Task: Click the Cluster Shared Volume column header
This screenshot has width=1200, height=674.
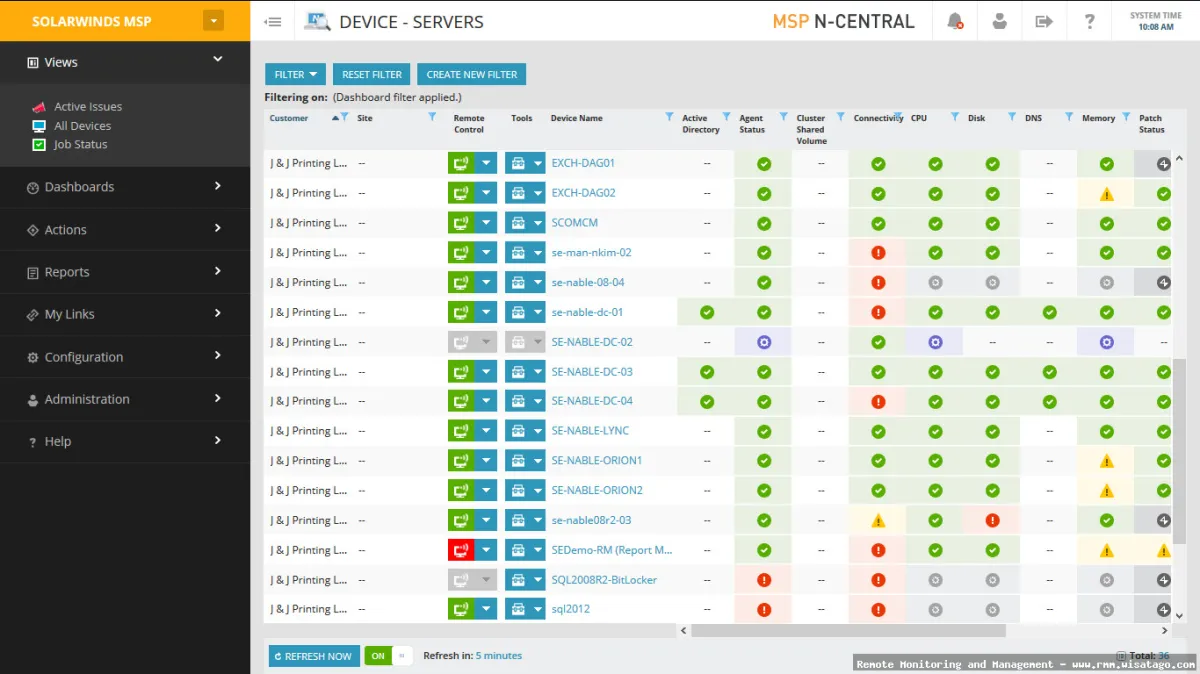Action: click(811, 129)
